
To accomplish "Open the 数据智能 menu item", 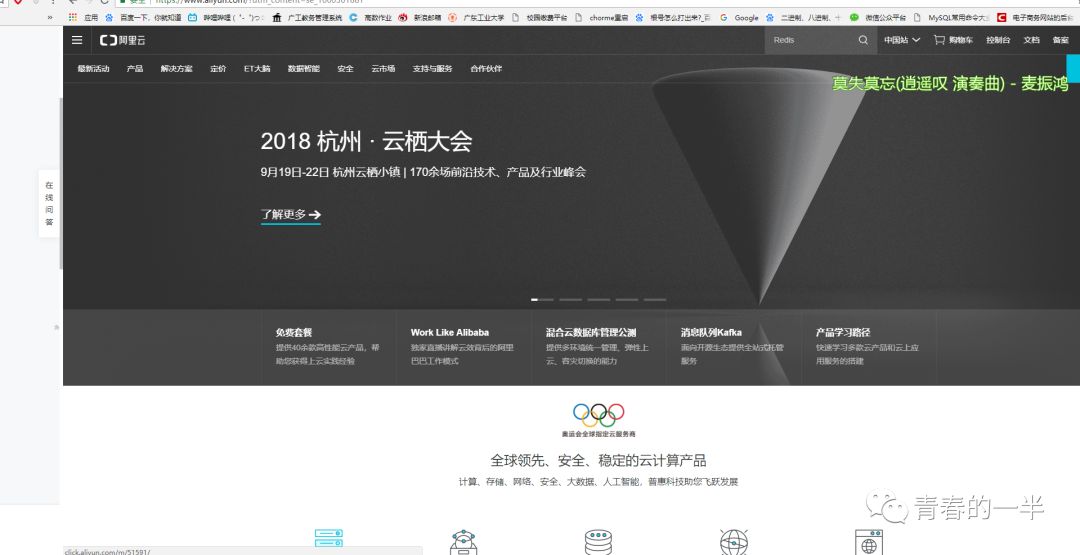I will [304, 68].
